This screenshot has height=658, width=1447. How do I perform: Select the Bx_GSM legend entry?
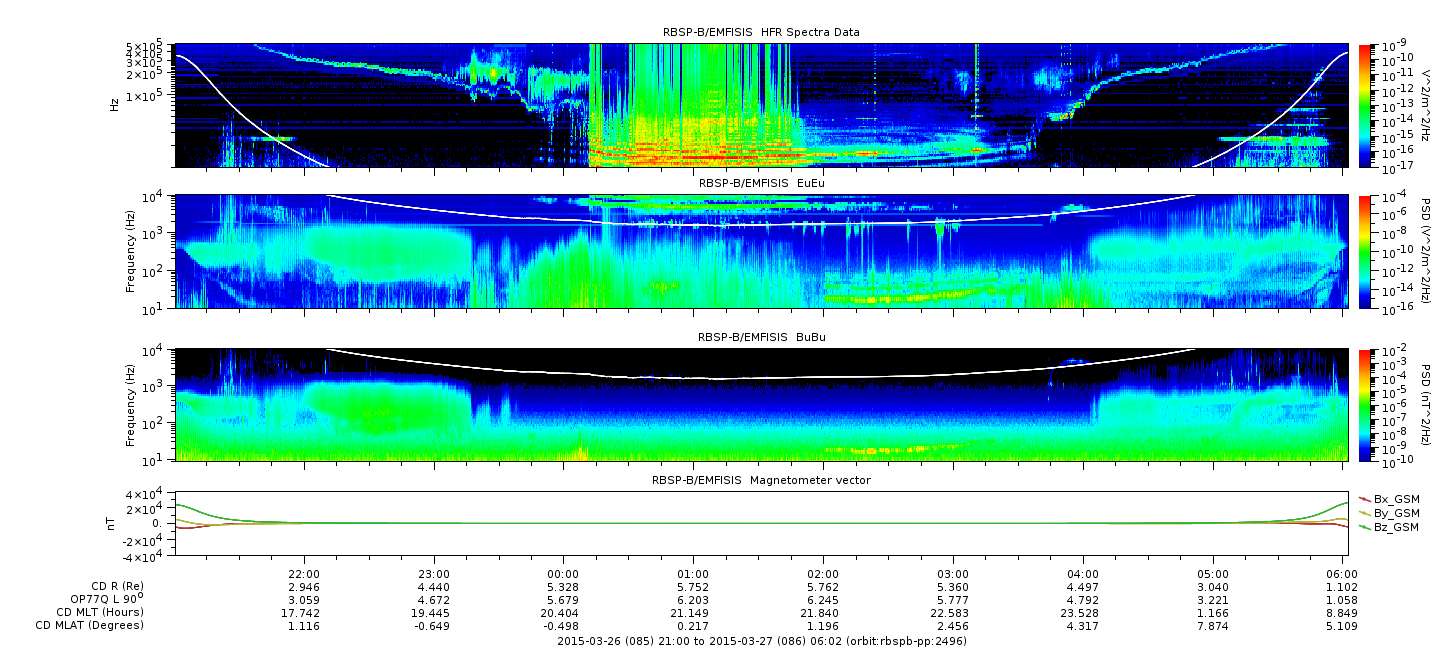1395,499
